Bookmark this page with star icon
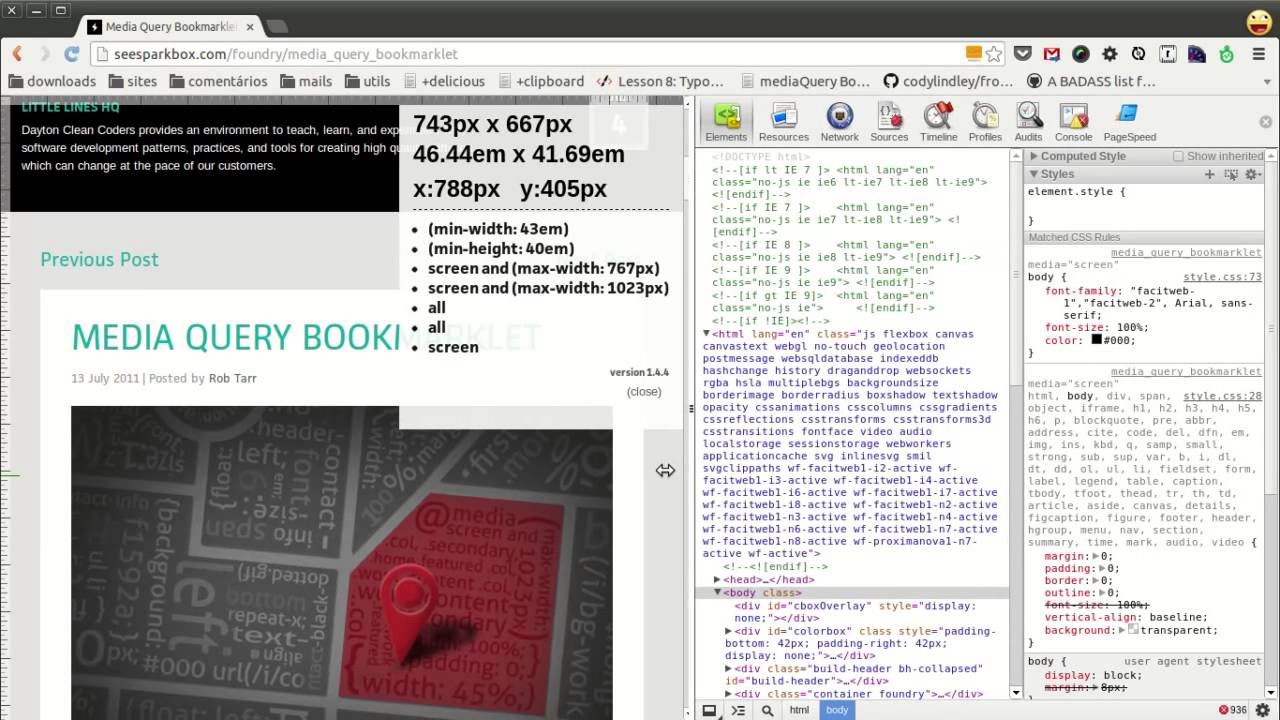This screenshot has height=720, width=1280. [x=994, y=54]
